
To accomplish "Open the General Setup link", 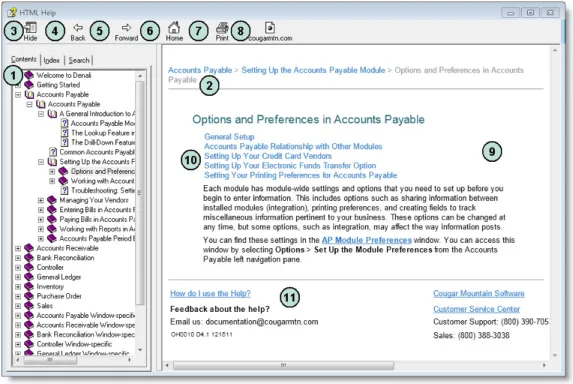I will click(229, 137).
